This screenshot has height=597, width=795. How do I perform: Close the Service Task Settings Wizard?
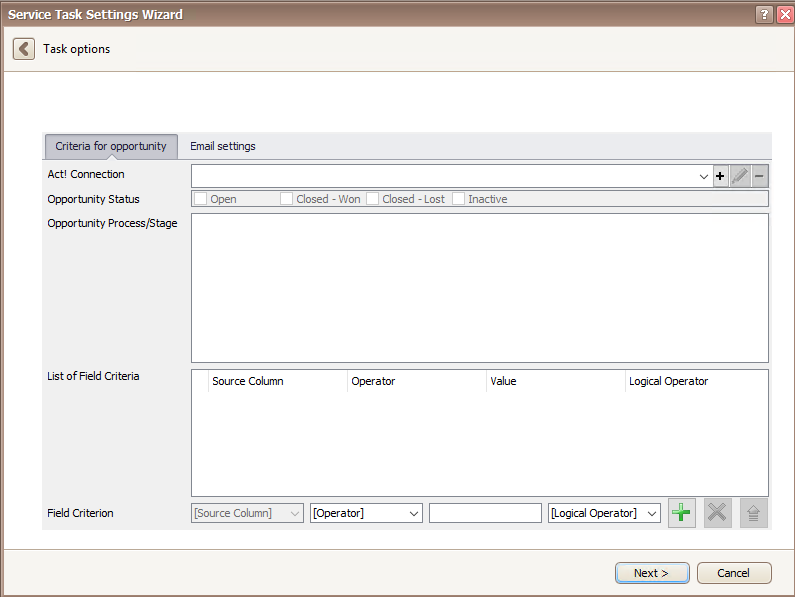click(x=785, y=15)
